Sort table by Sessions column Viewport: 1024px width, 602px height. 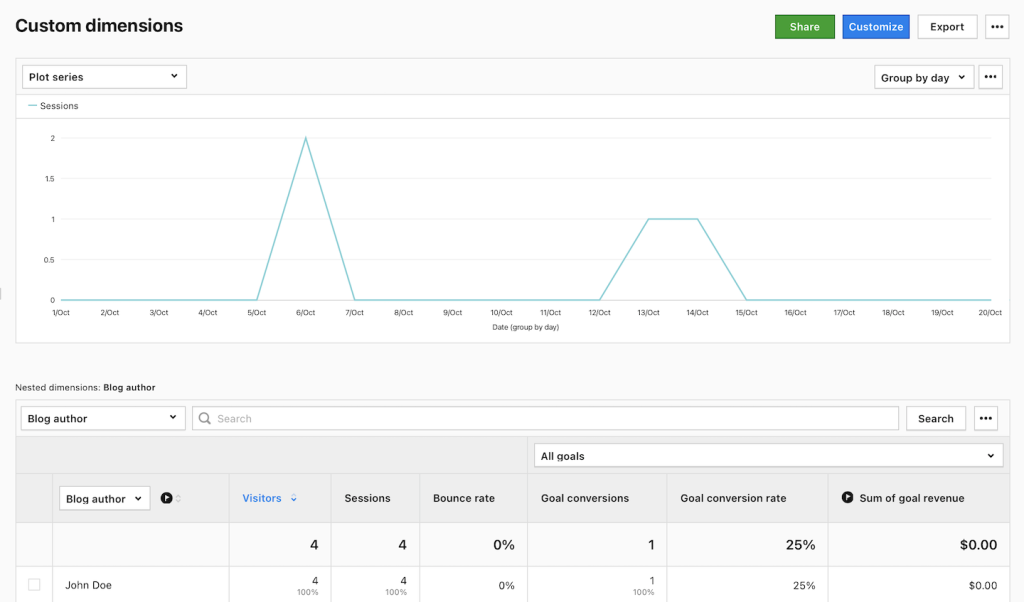(x=367, y=498)
